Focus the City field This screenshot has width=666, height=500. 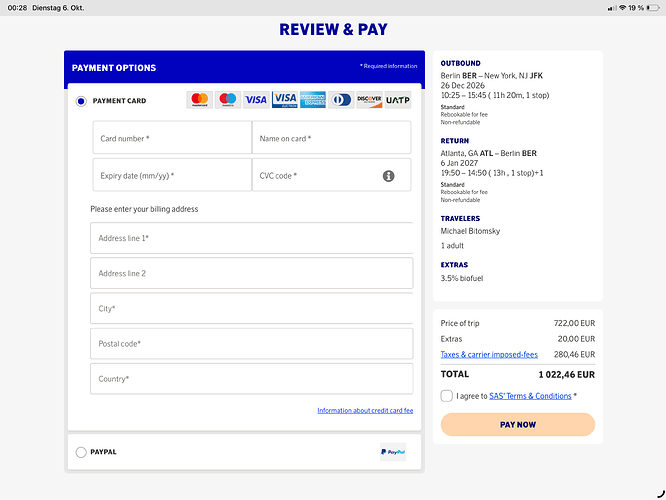[x=251, y=308]
